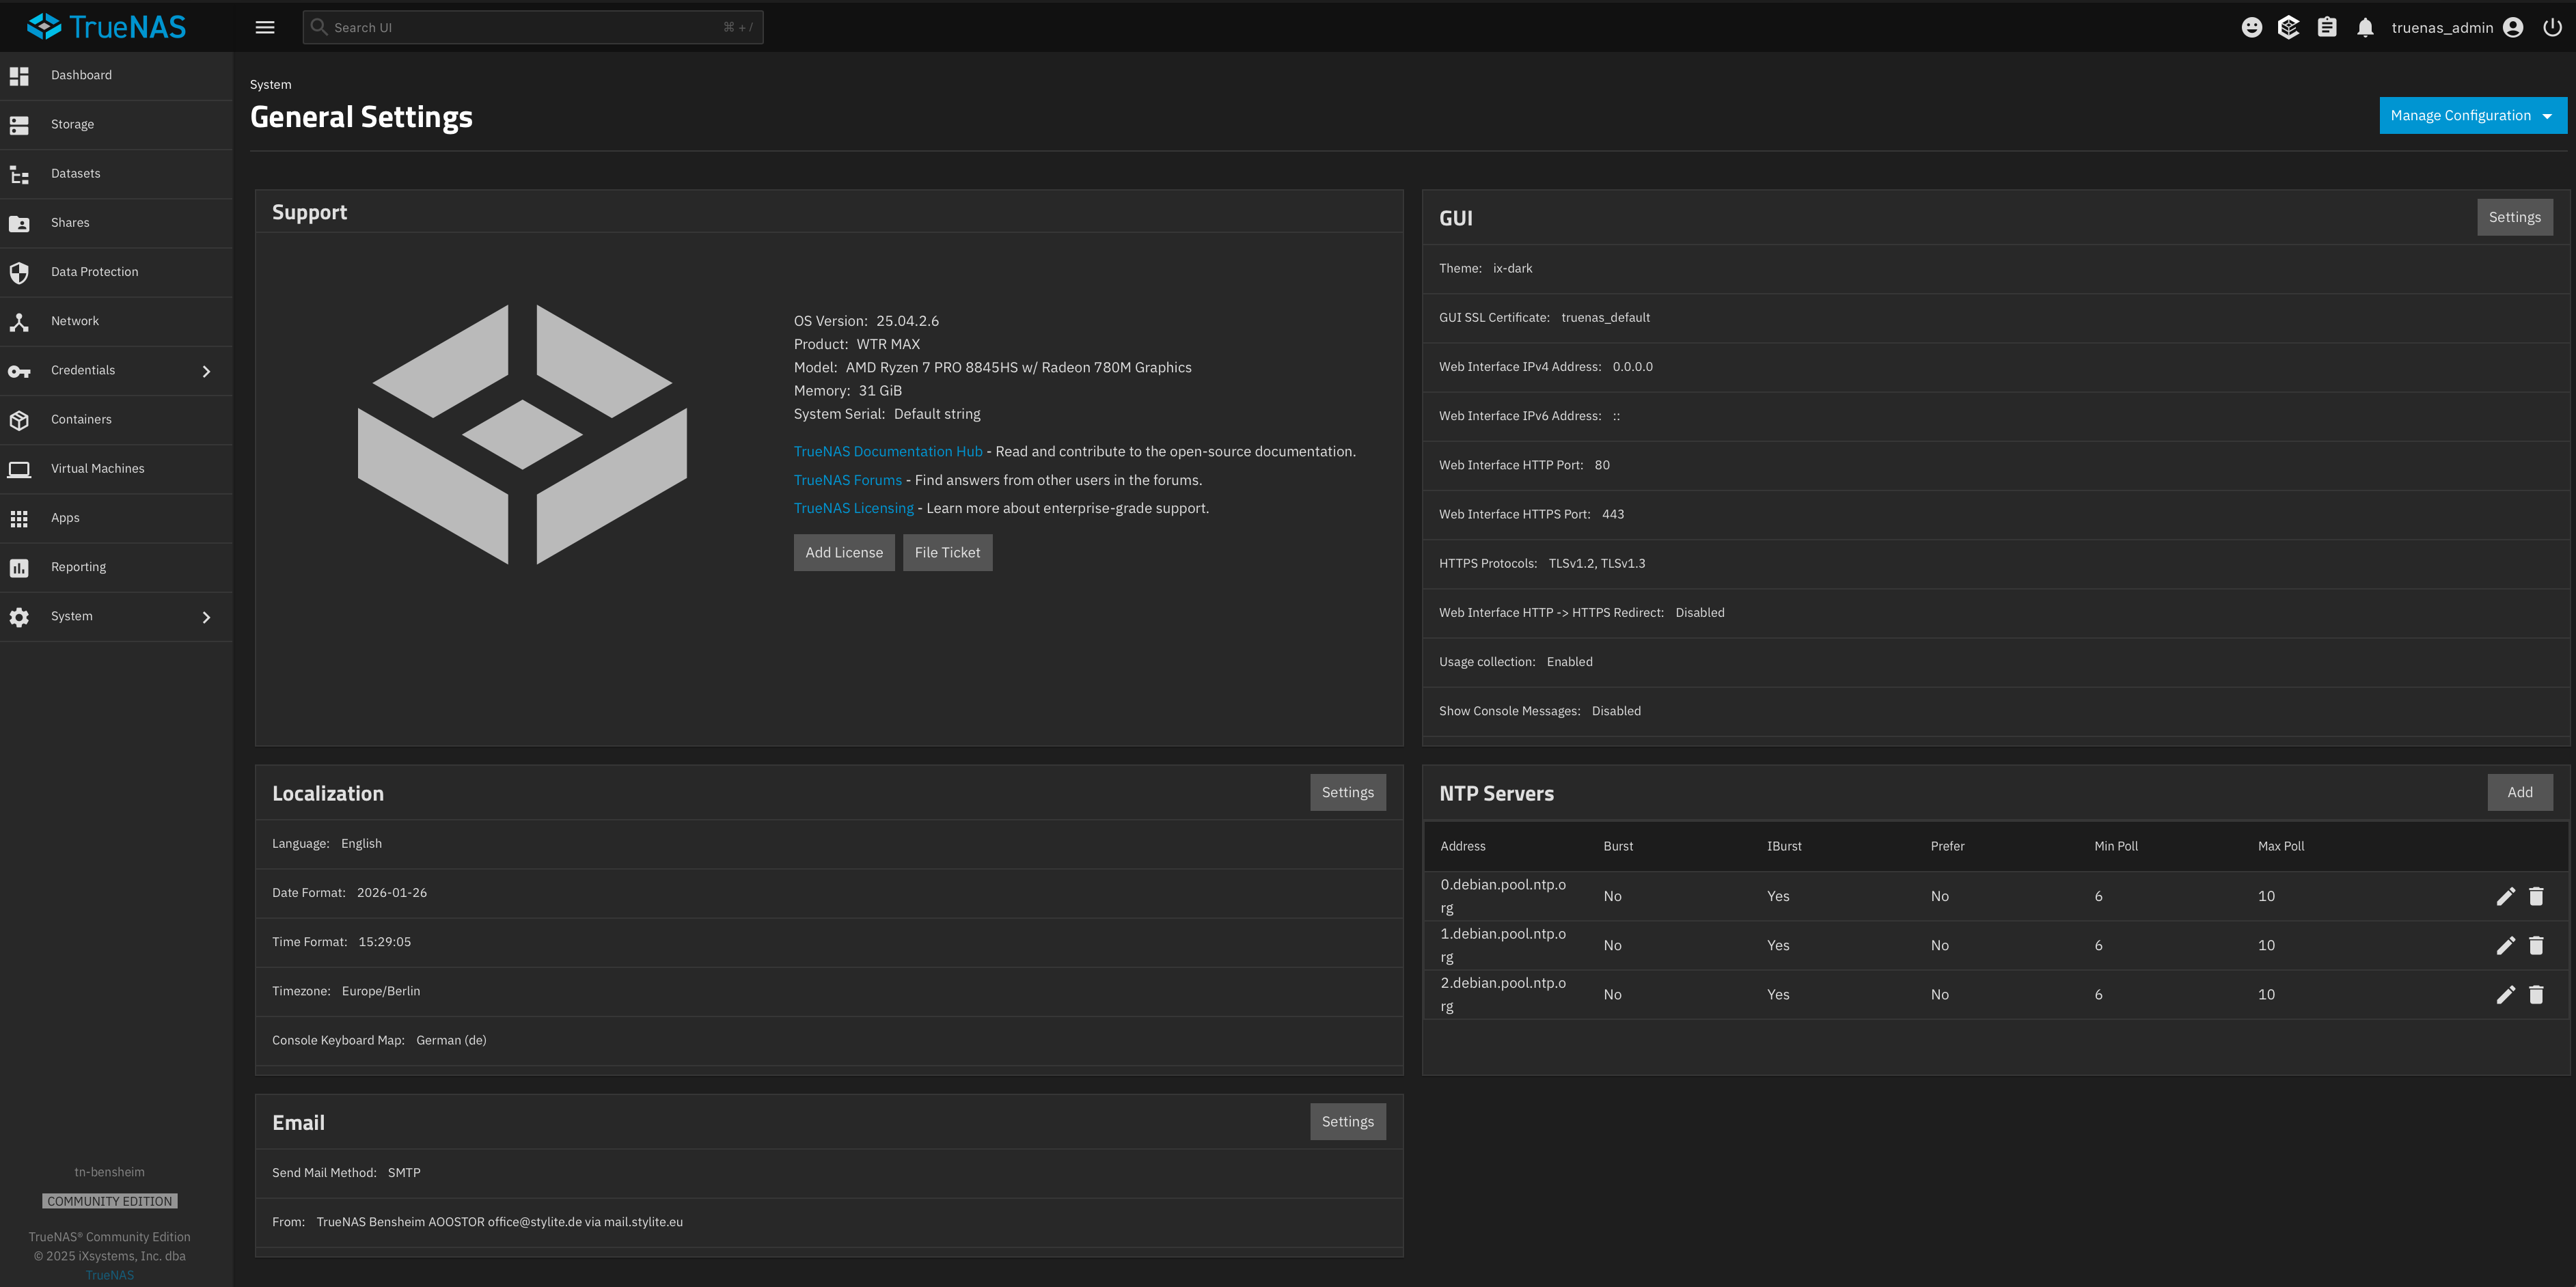Select Storage in the sidebar
Screen dimensions: 2576x1287
[x=72, y=124]
